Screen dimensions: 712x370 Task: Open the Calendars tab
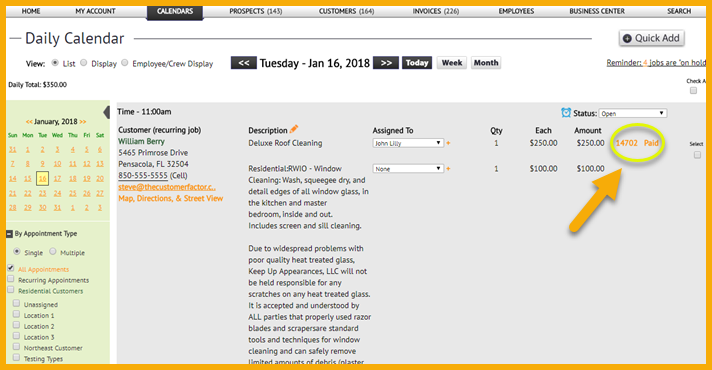click(175, 12)
